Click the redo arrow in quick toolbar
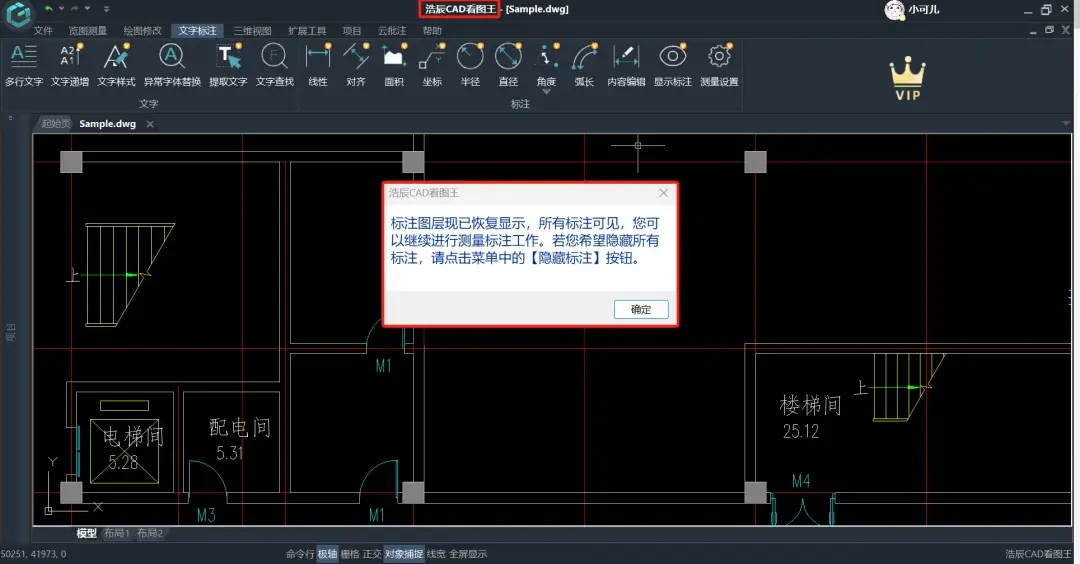 74,9
